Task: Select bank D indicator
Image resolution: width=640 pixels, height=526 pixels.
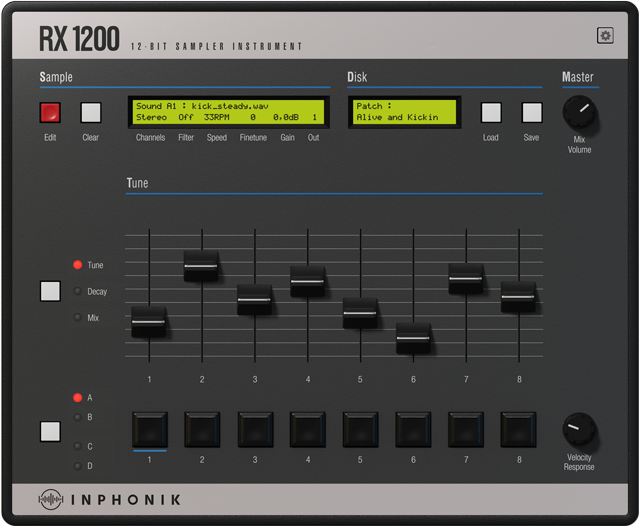Action: point(78,466)
